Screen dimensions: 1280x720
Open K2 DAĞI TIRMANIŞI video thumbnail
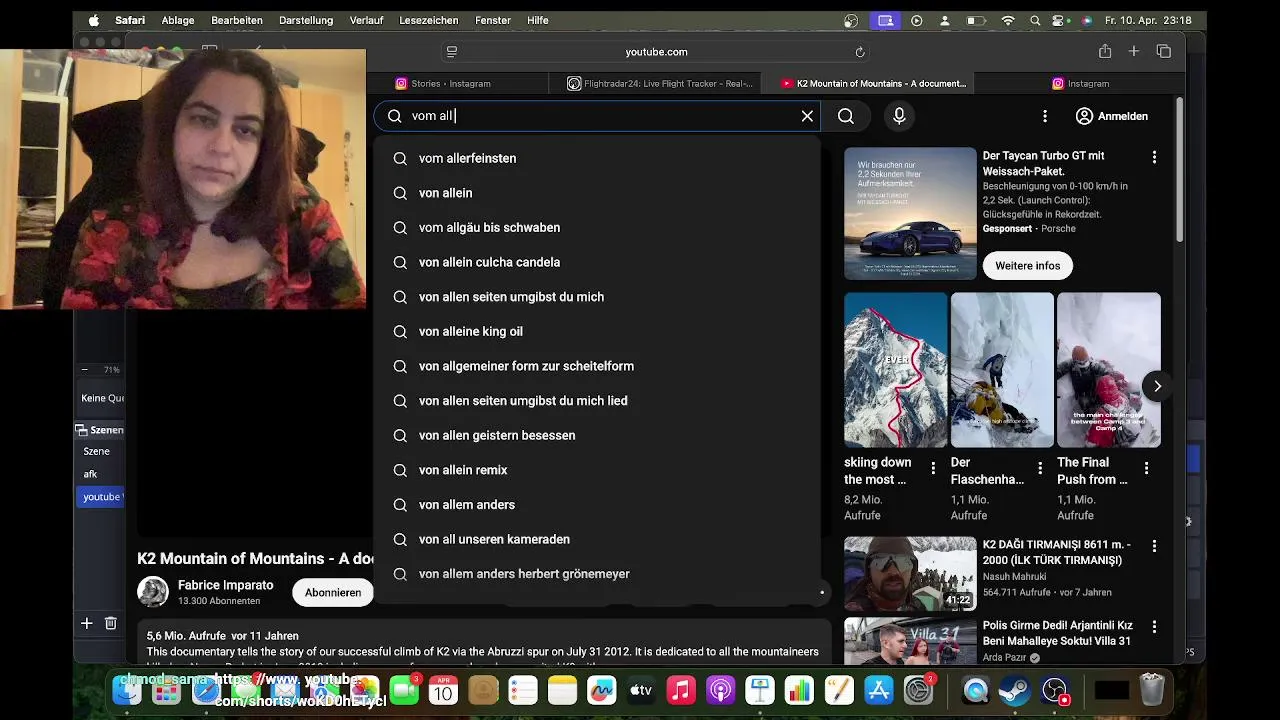(910, 574)
